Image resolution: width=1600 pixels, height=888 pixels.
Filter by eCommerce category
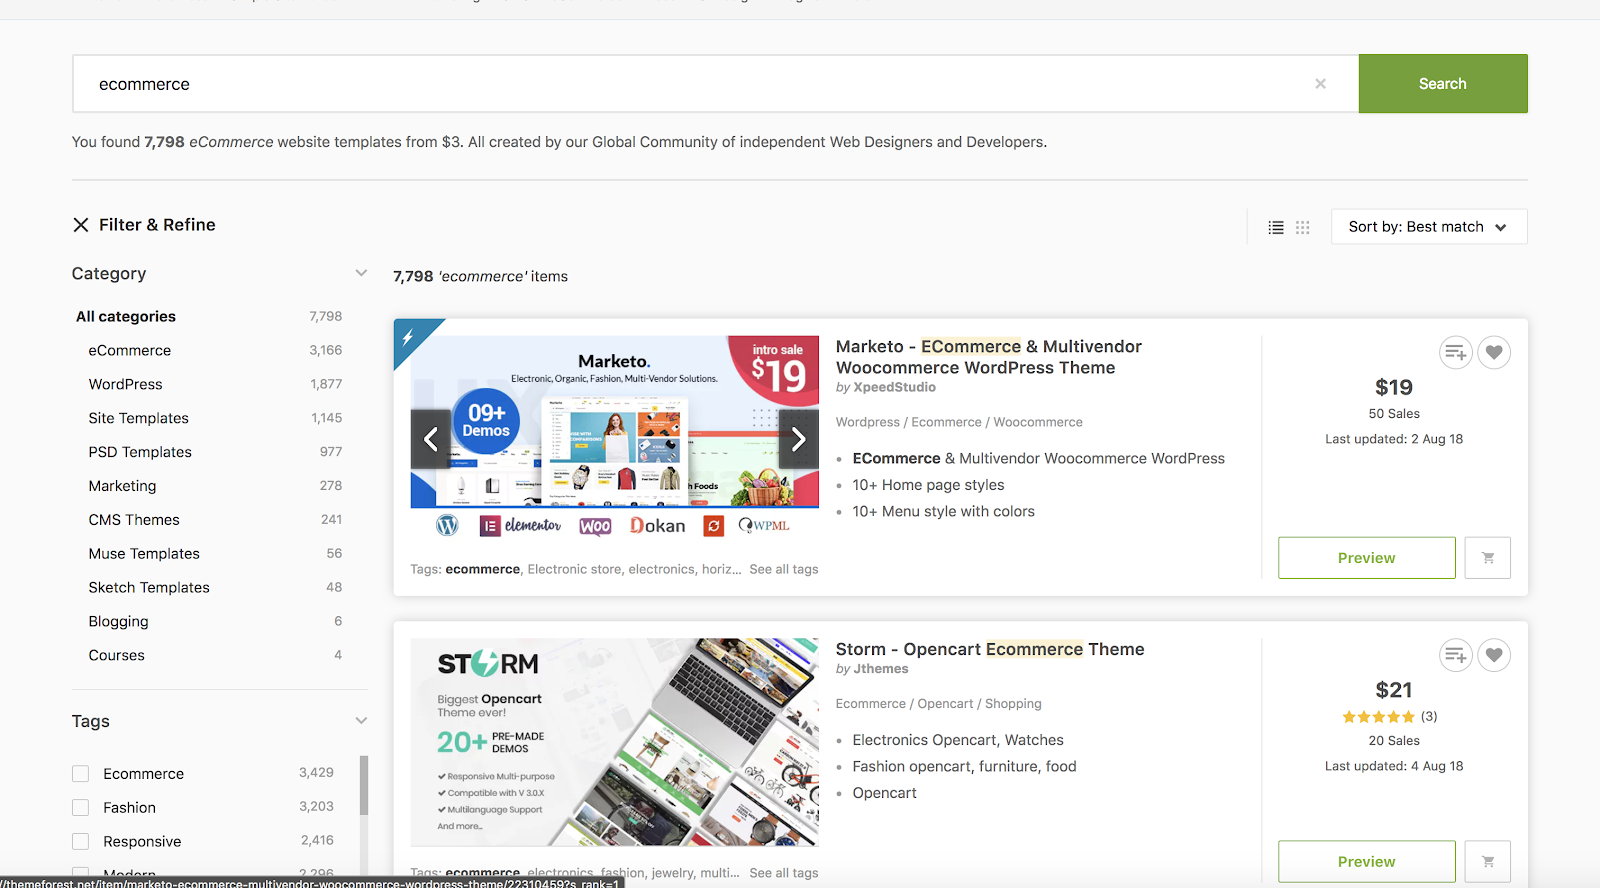130,351
